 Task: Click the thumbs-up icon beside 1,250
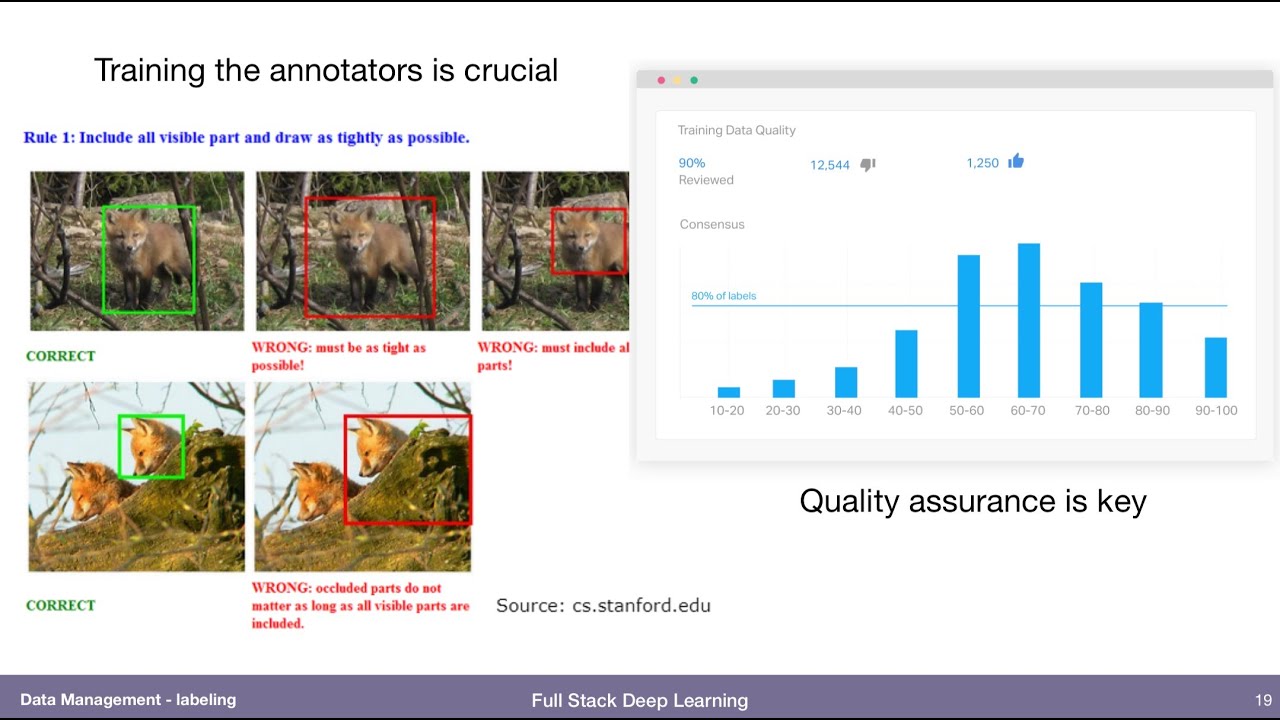(x=1016, y=161)
